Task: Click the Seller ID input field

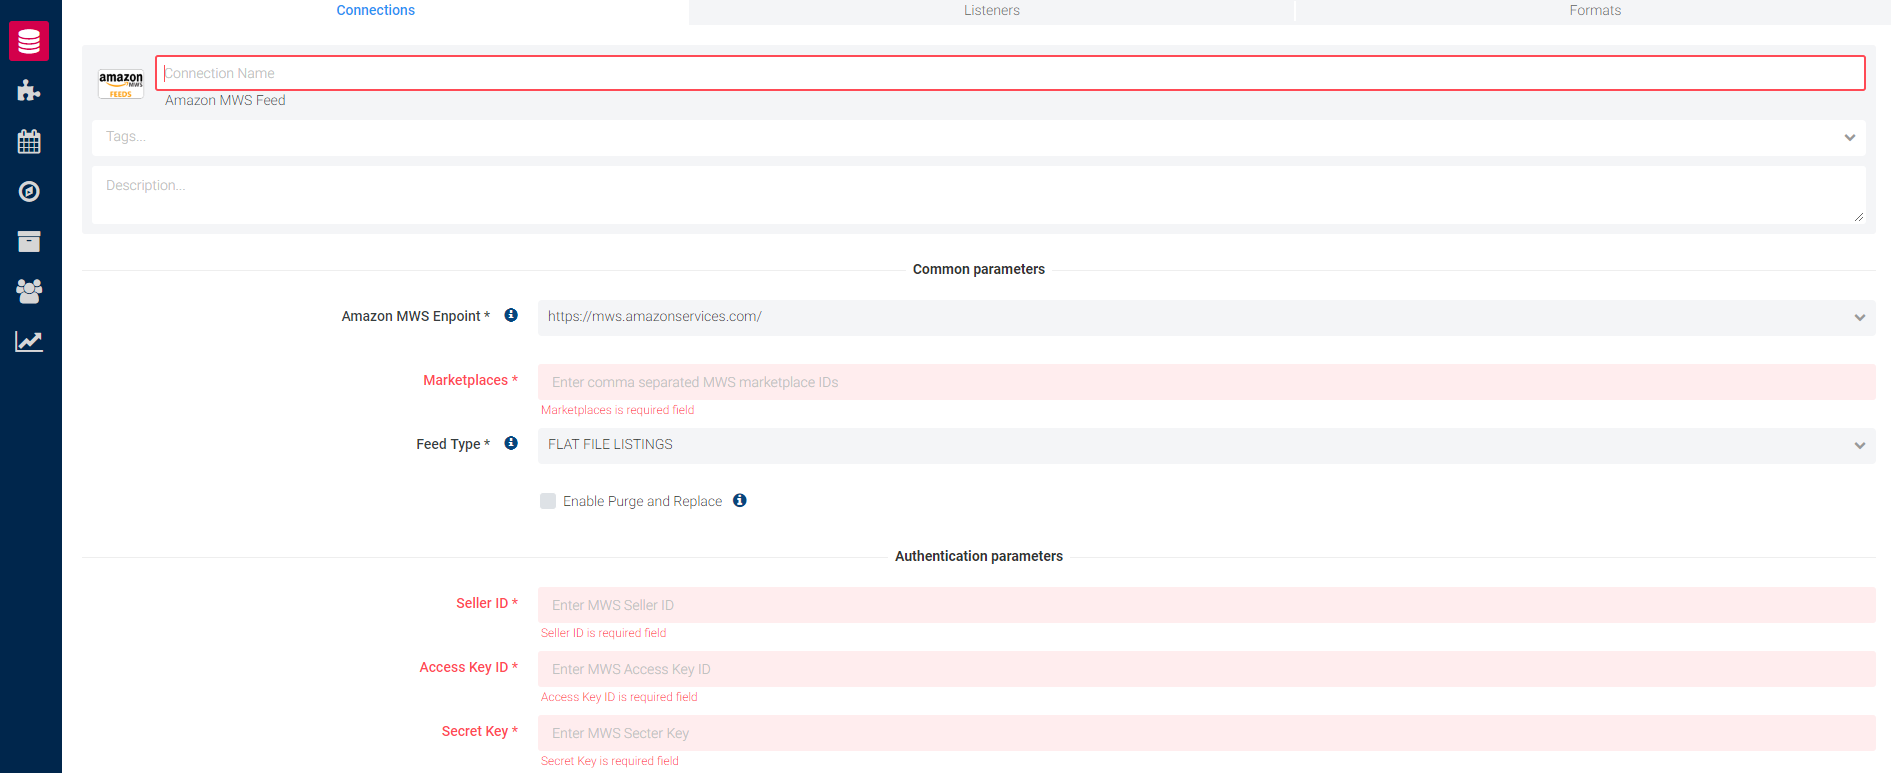Action: click(x=1206, y=605)
